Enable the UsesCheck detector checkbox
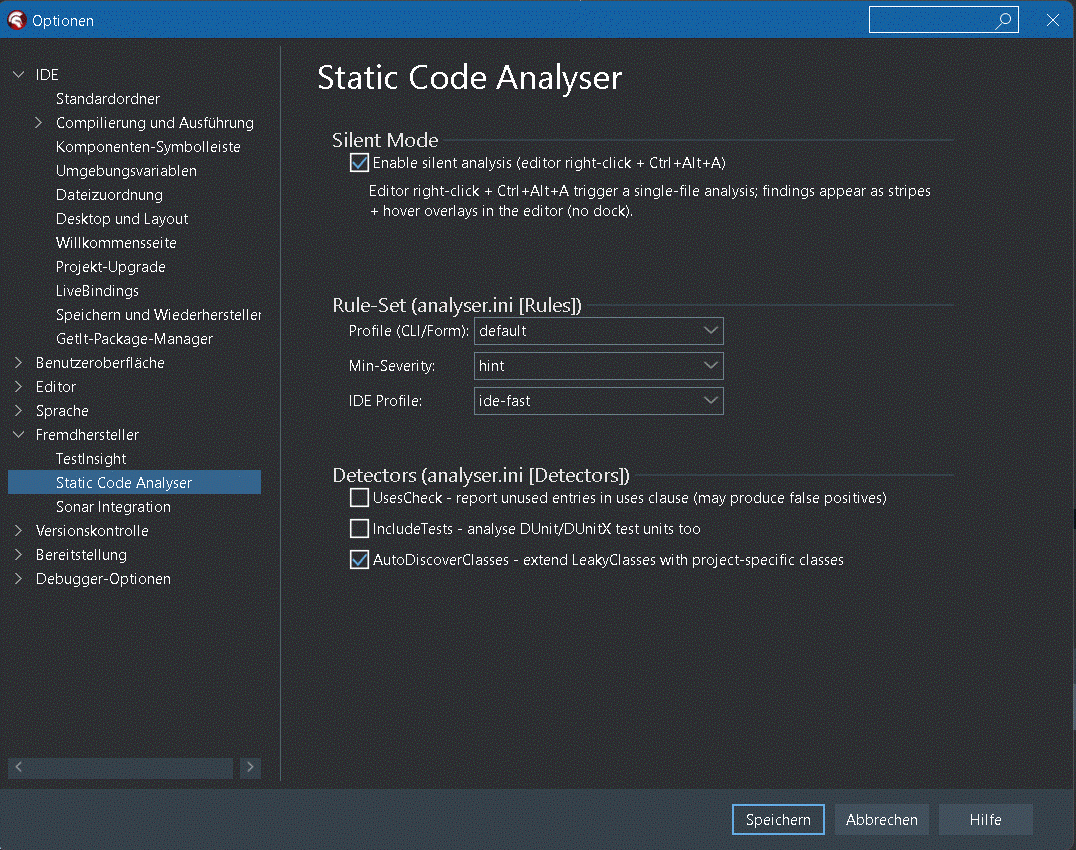 (x=359, y=497)
